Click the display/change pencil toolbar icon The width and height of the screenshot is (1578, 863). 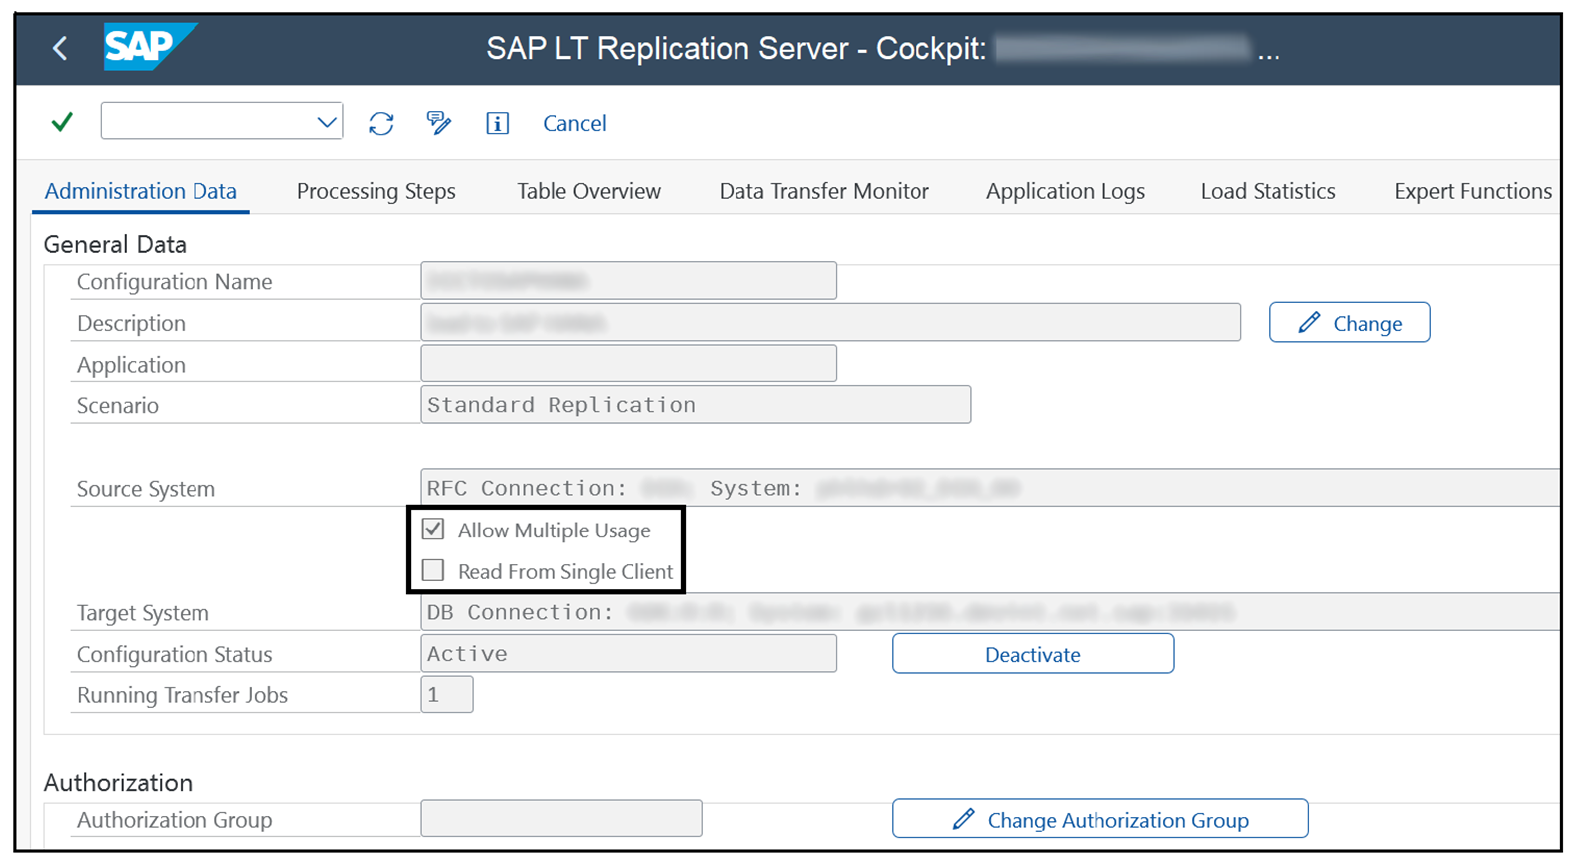pyautogui.click(x=438, y=123)
